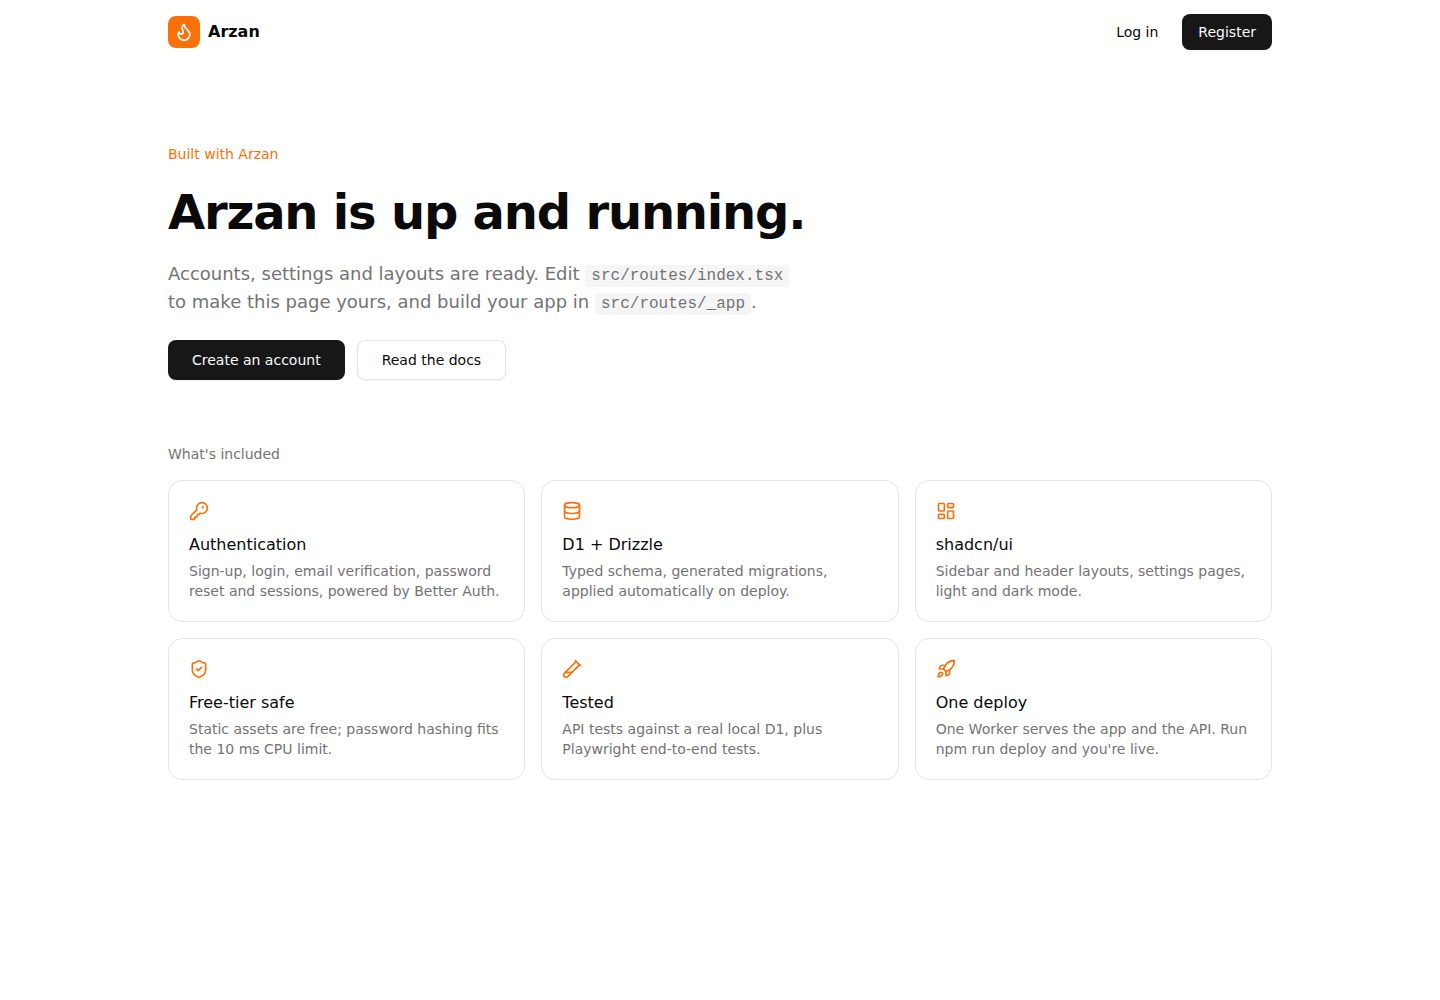1440x1000 pixels.
Task: Click the Arzan brand name in header
Action: [x=234, y=32]
